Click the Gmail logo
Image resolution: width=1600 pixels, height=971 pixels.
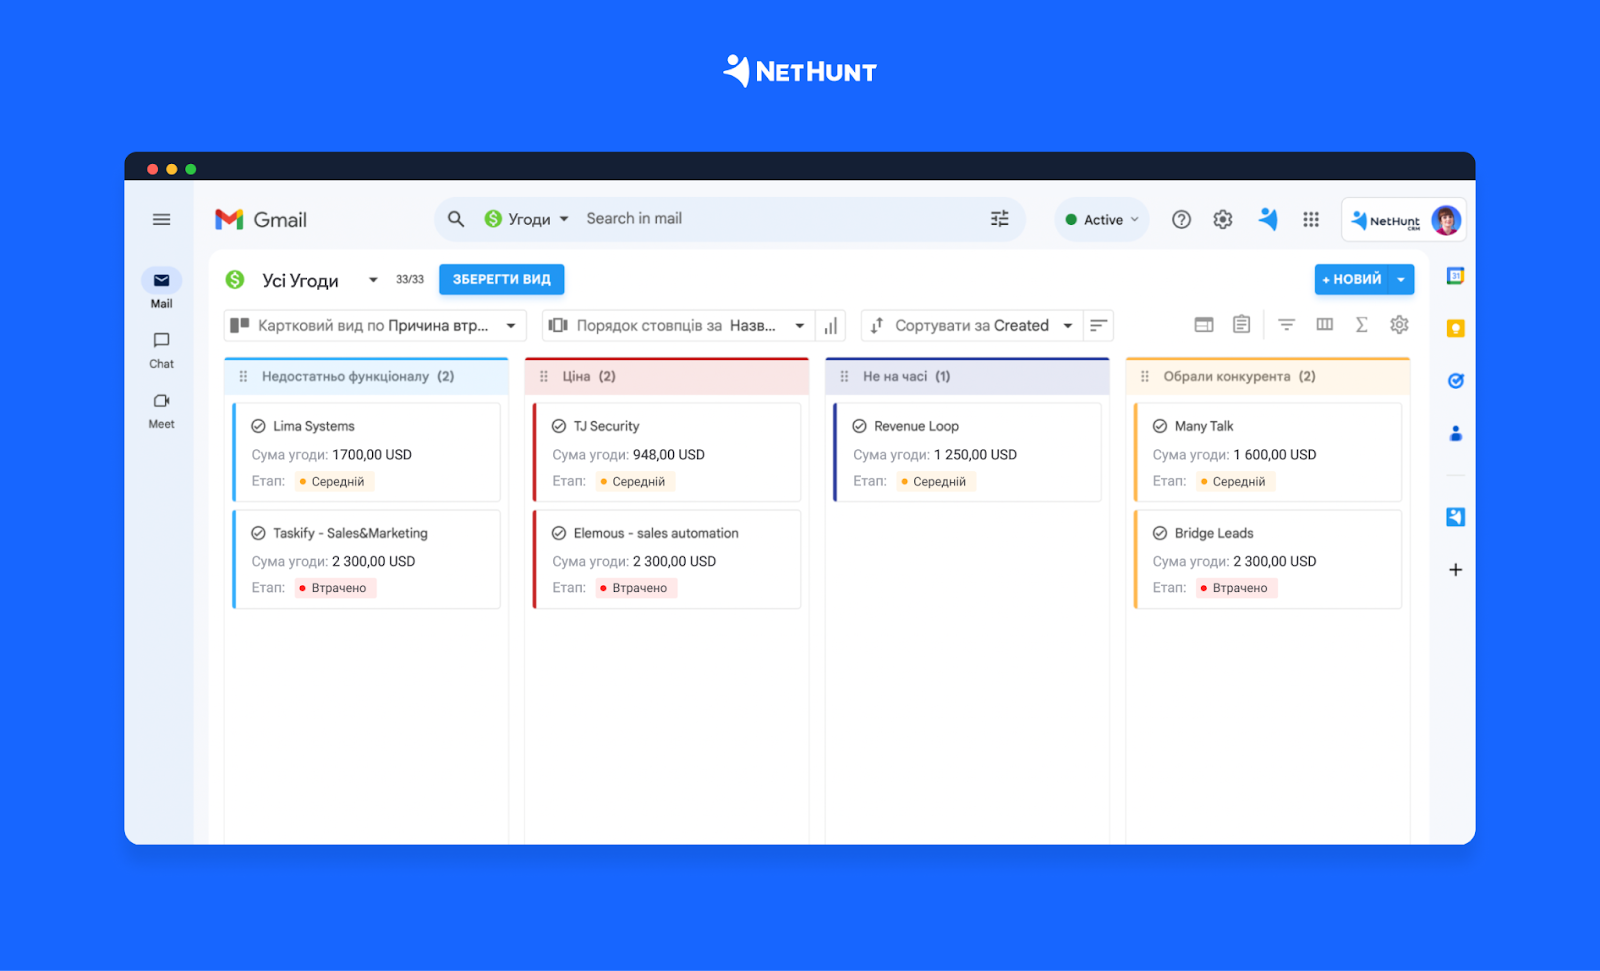(261, 219)
